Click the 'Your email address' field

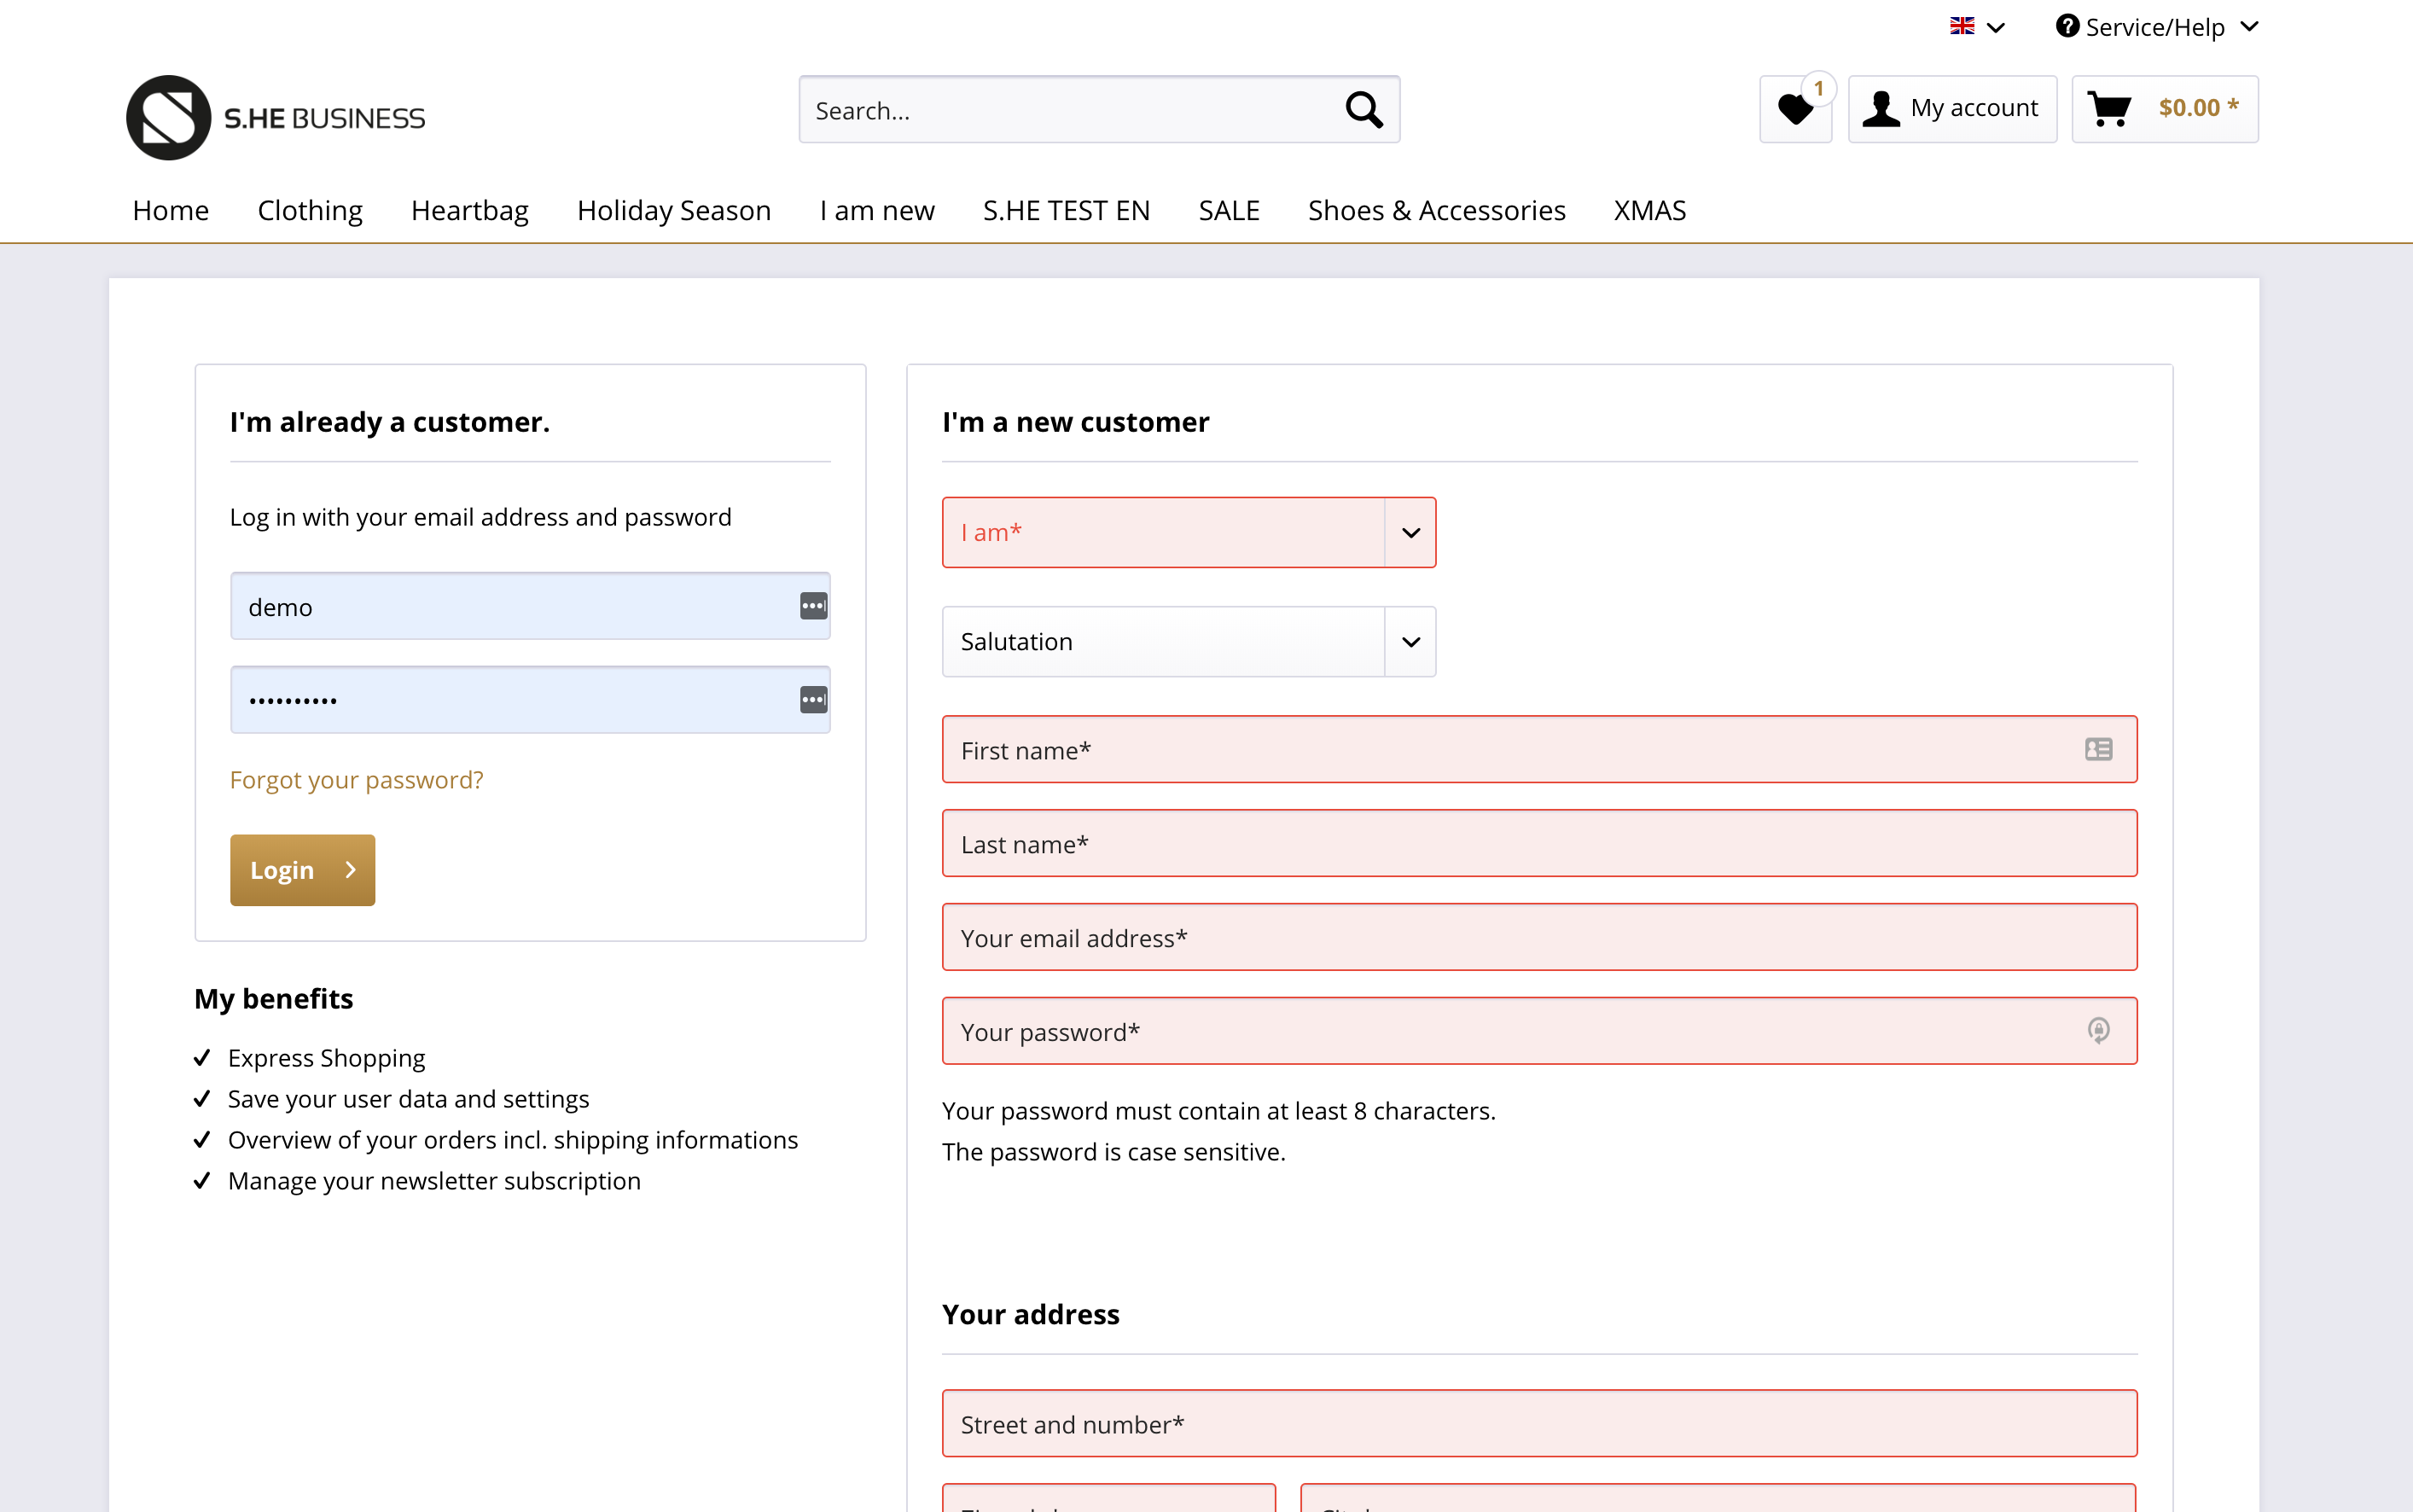[x=1539, y=937]
